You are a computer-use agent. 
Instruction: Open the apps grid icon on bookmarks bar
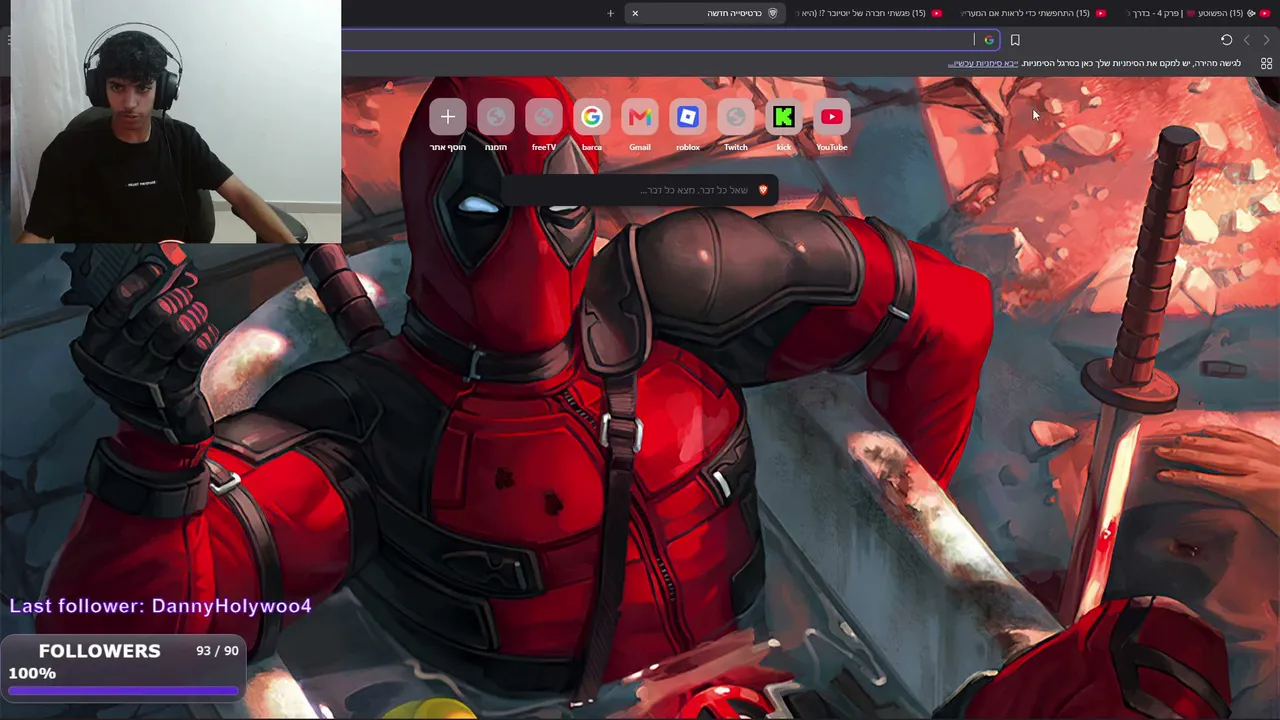point(1266,63)
